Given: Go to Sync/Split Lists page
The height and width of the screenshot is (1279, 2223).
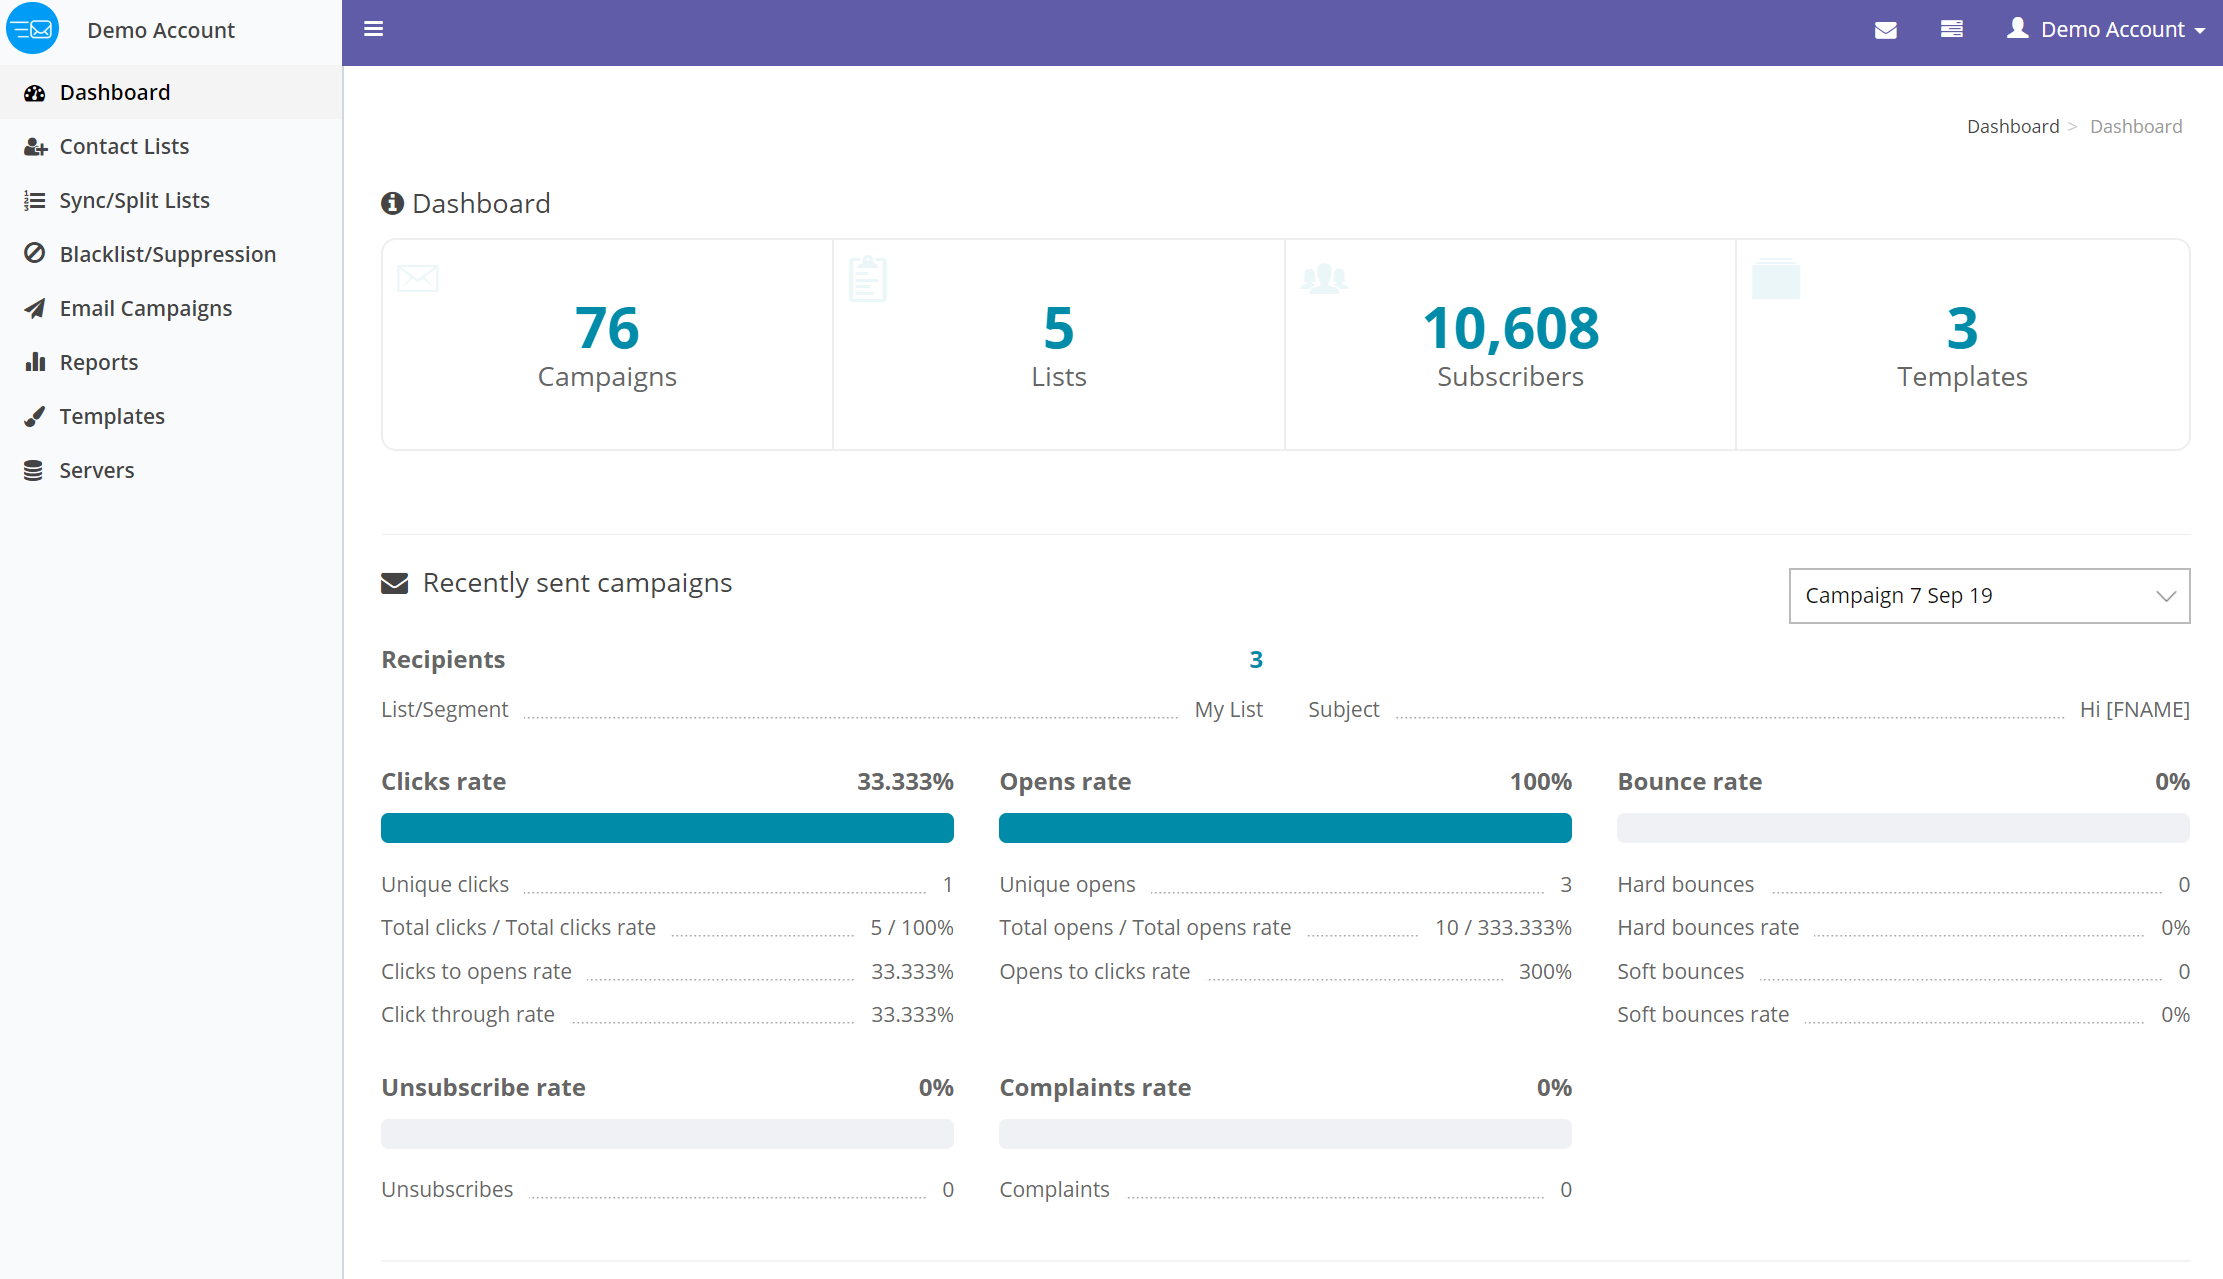Looking at the screenshot, I should (171, 200).
